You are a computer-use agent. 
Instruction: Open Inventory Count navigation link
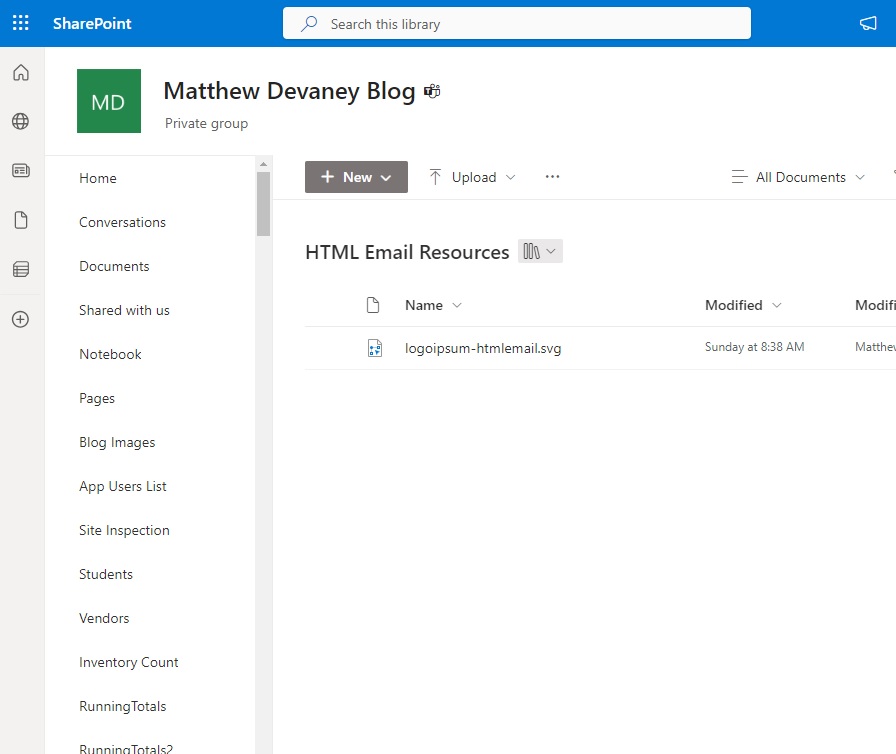pyautogui.click(x=129, y=662)
